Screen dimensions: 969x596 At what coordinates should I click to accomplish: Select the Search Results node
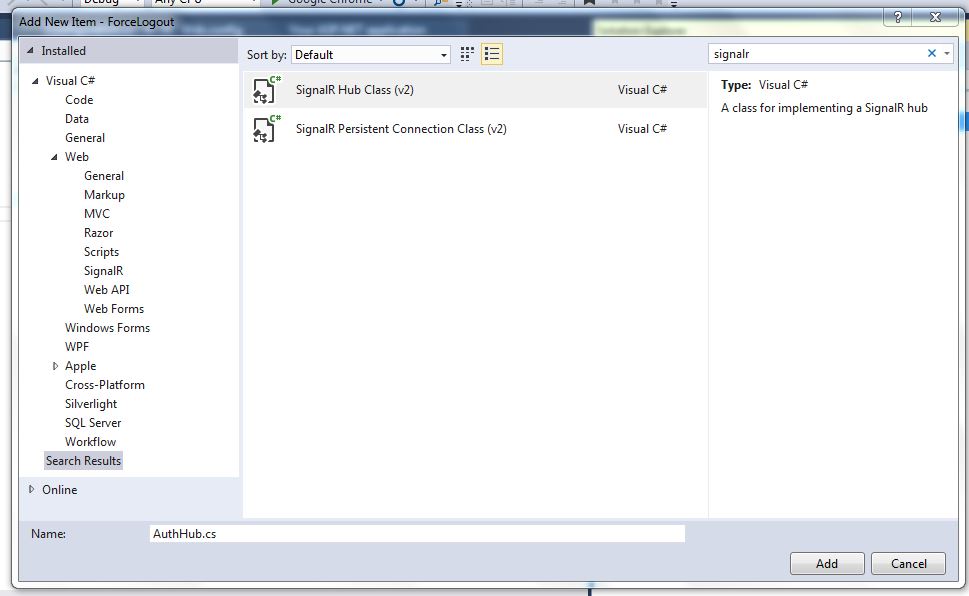click(x=83, y=461)
